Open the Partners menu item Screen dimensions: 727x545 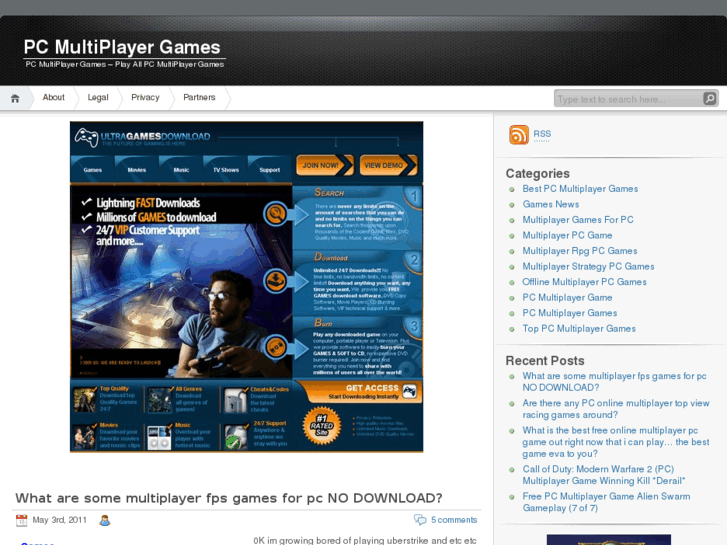click(x=199, y=97)
